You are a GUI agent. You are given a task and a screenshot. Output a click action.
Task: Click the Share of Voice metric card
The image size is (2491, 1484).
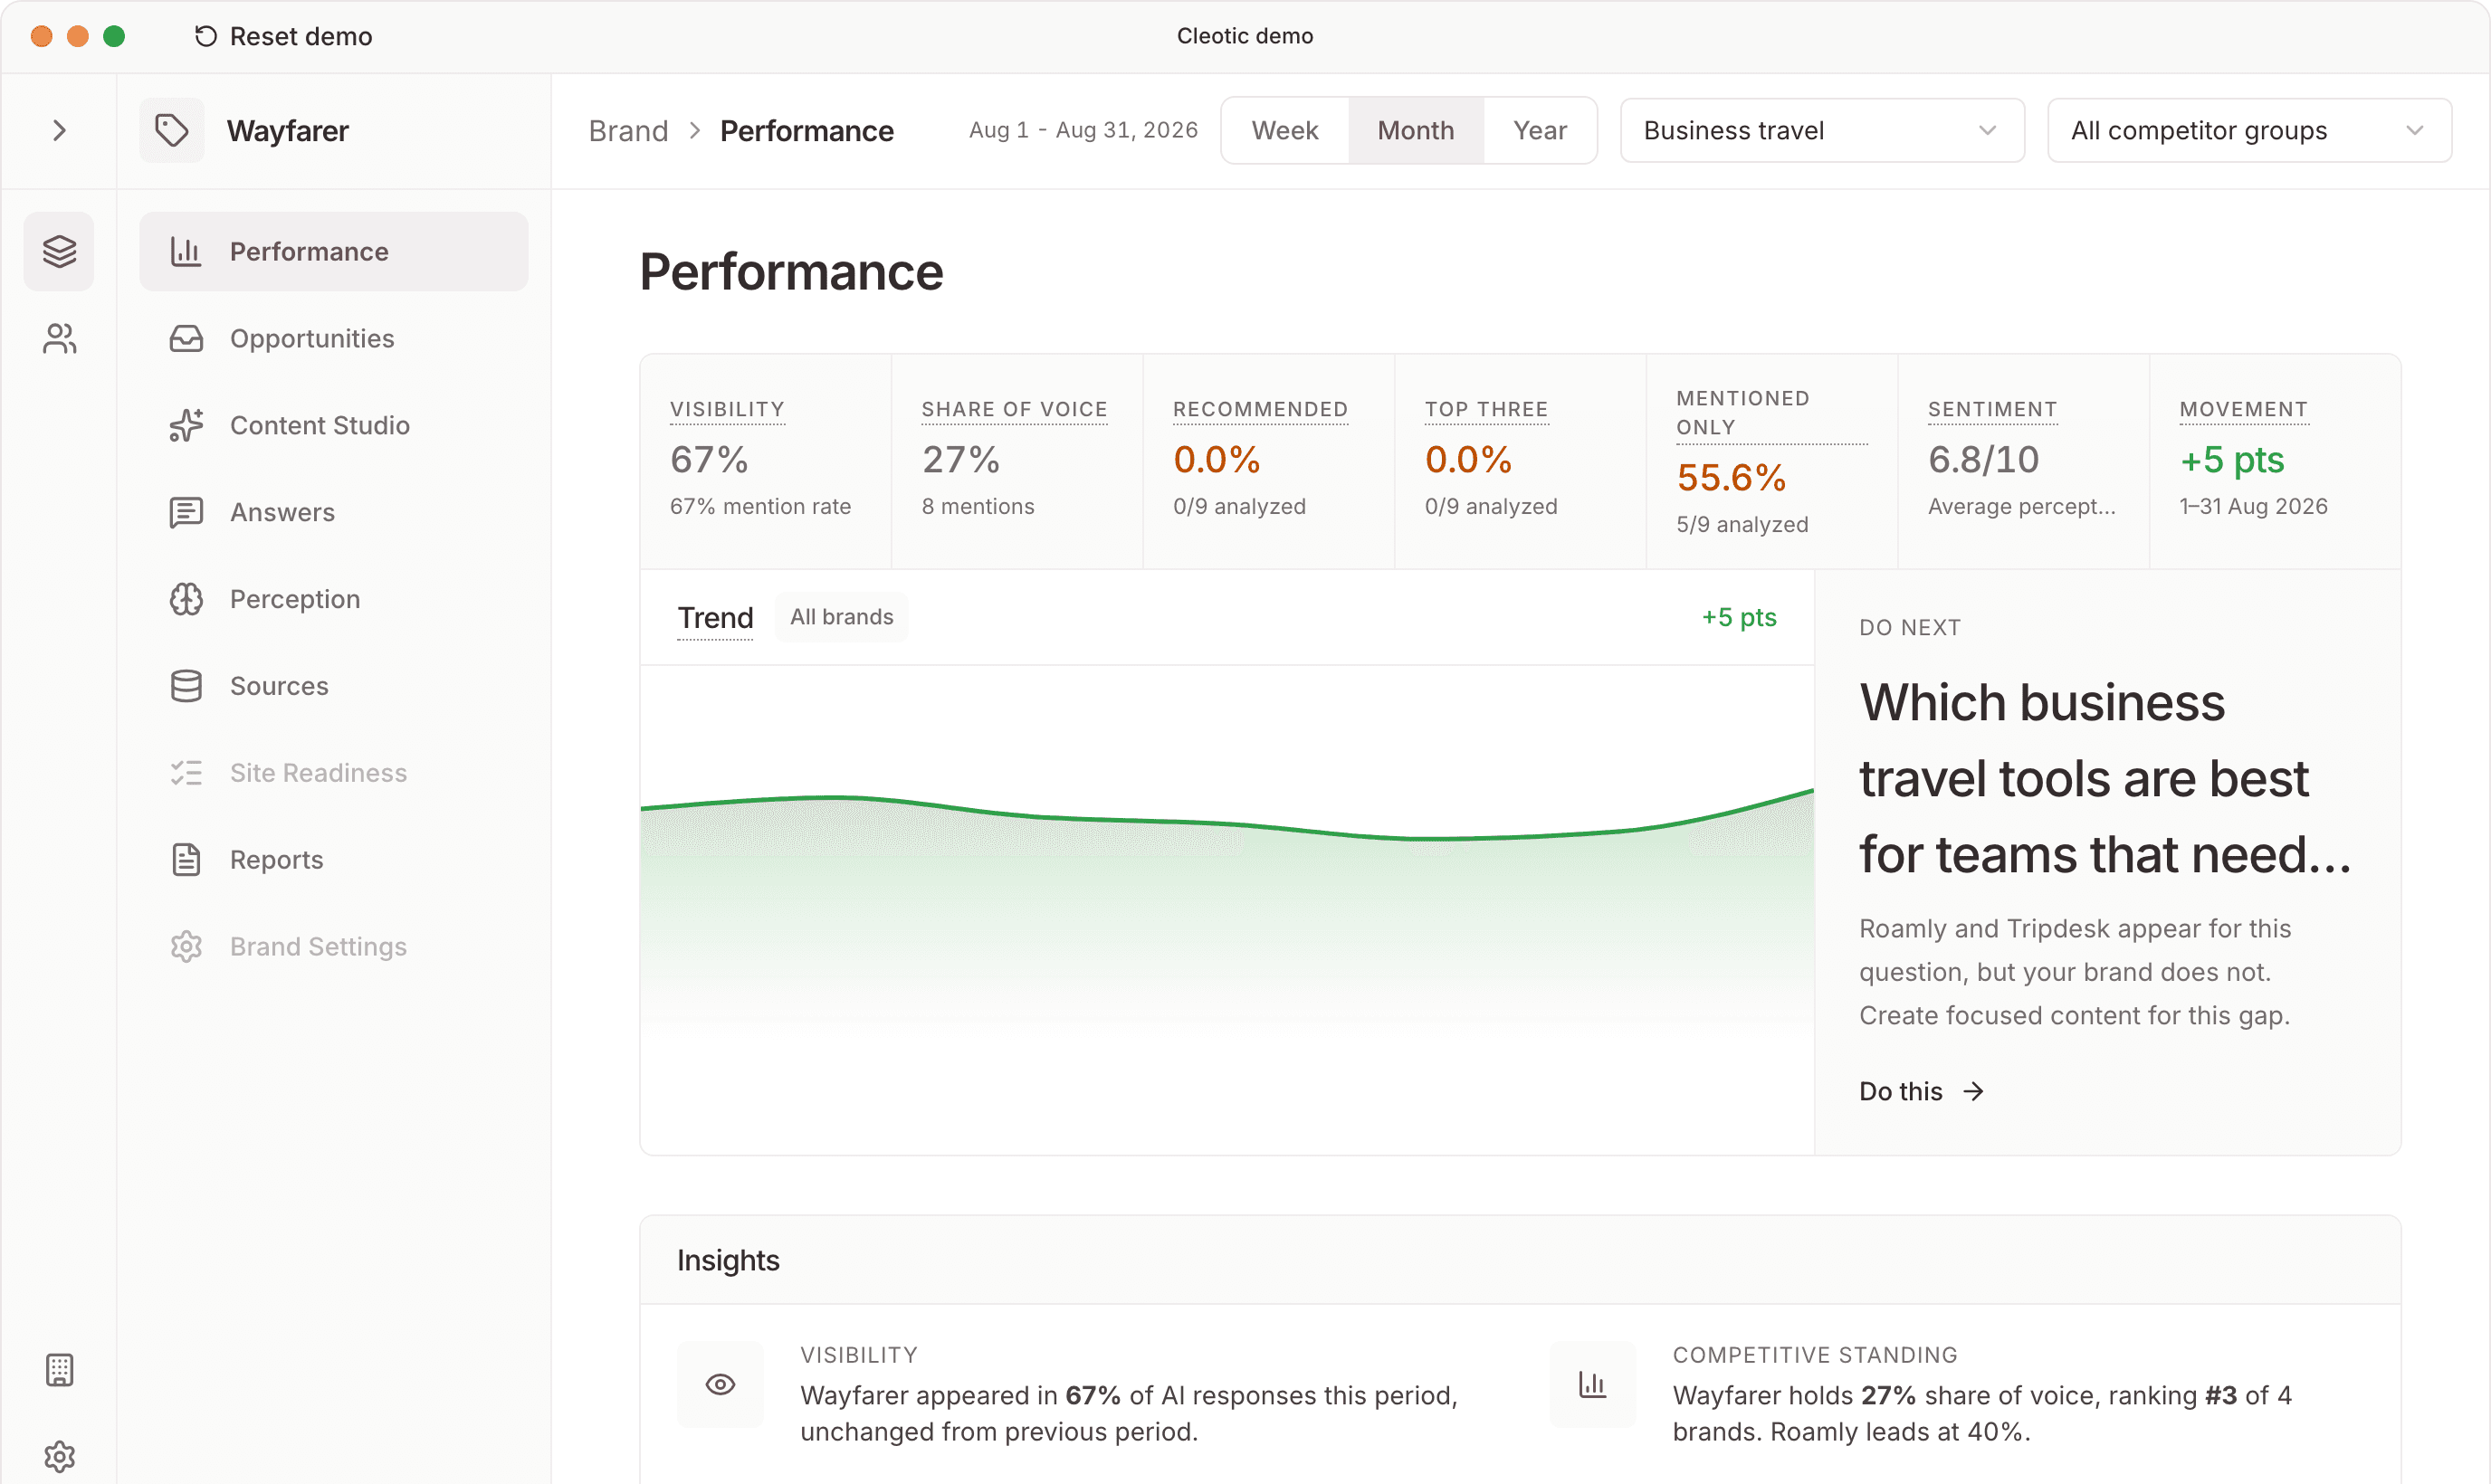pos(1017,461)
